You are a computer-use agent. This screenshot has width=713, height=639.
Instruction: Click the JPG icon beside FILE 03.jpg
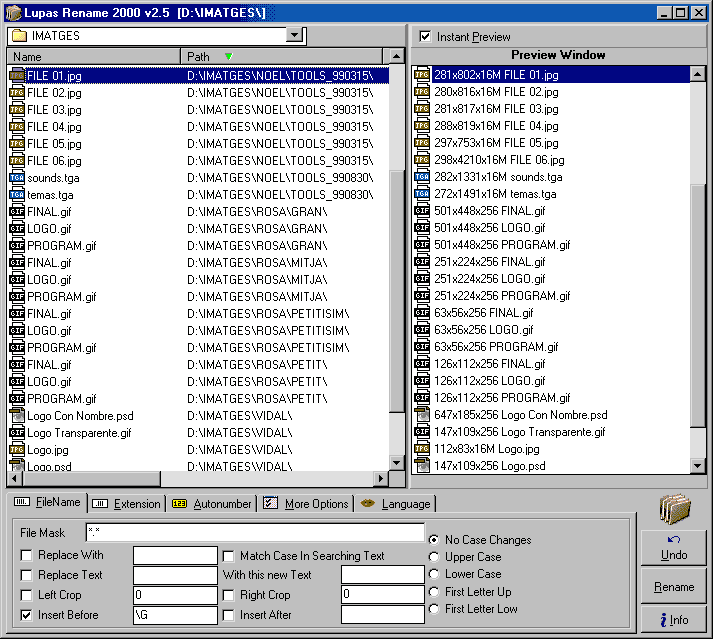pyautogui.click(x=17, y=109)
